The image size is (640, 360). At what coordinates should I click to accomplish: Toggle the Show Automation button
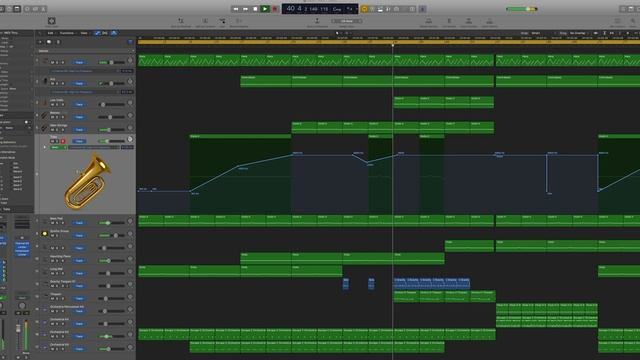[x=97, y=33]
